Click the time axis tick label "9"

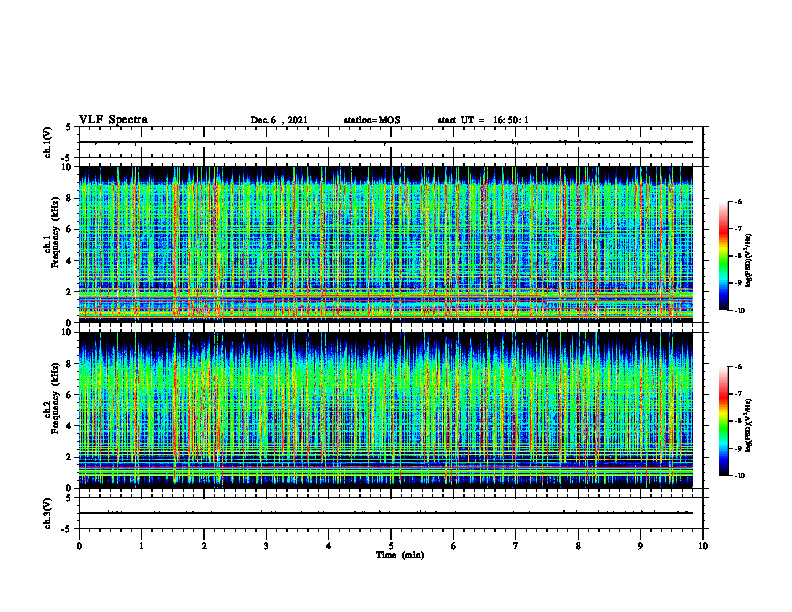coord(640,546)
